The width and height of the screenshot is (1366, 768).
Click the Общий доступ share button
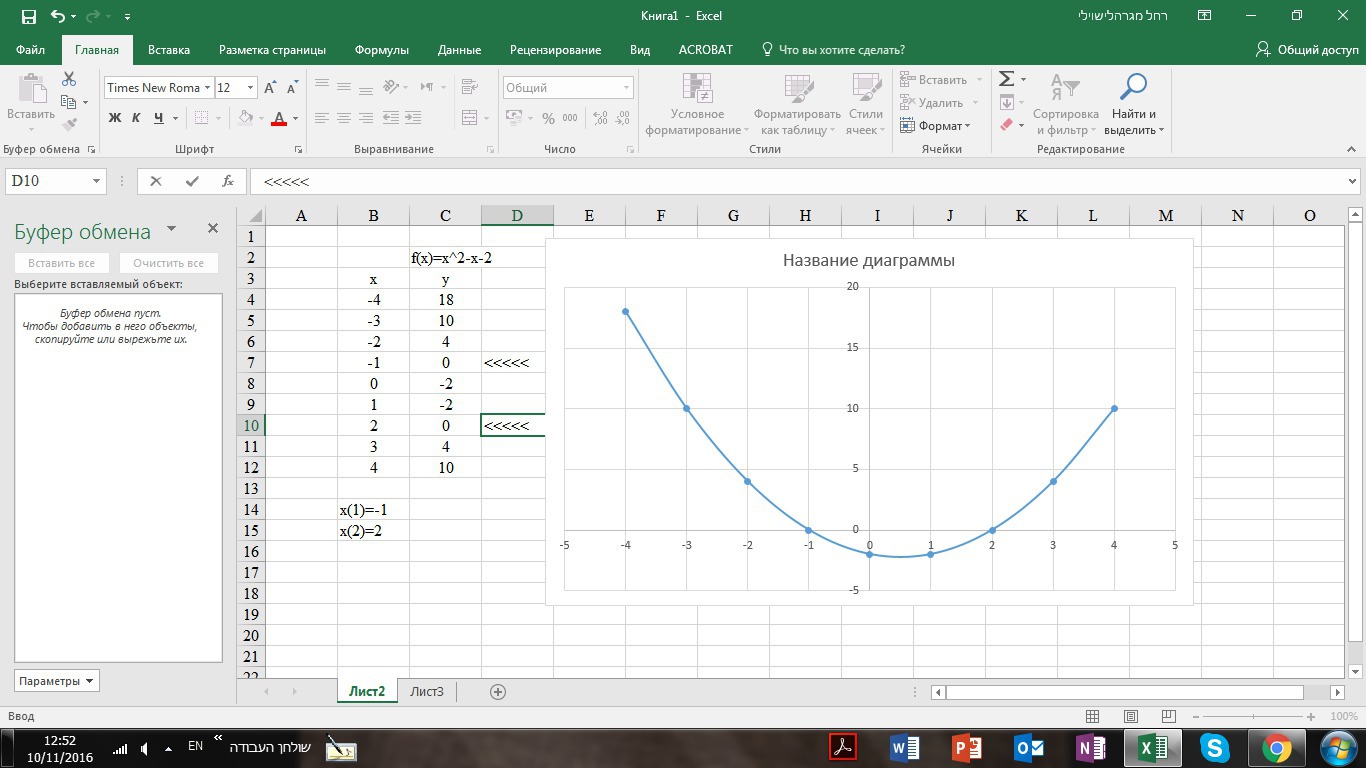[1308, 50]
